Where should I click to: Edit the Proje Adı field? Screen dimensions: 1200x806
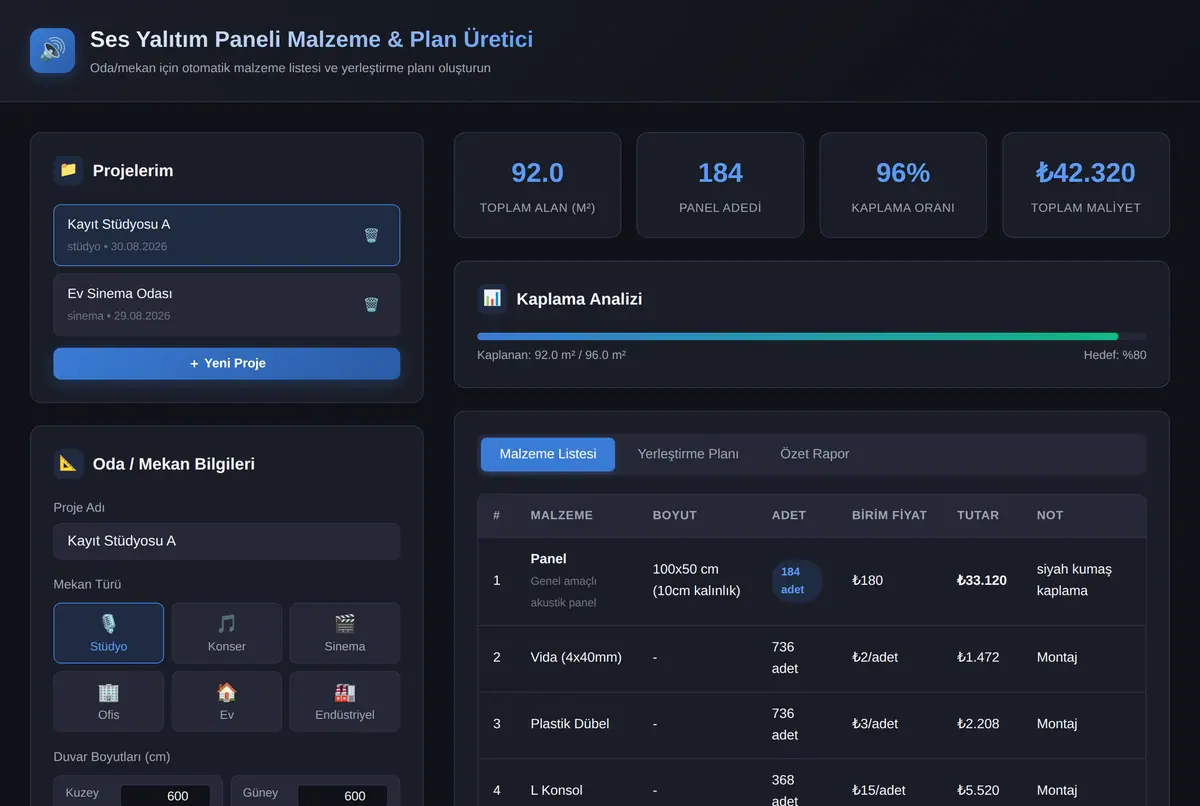click(x=227, y=541)
